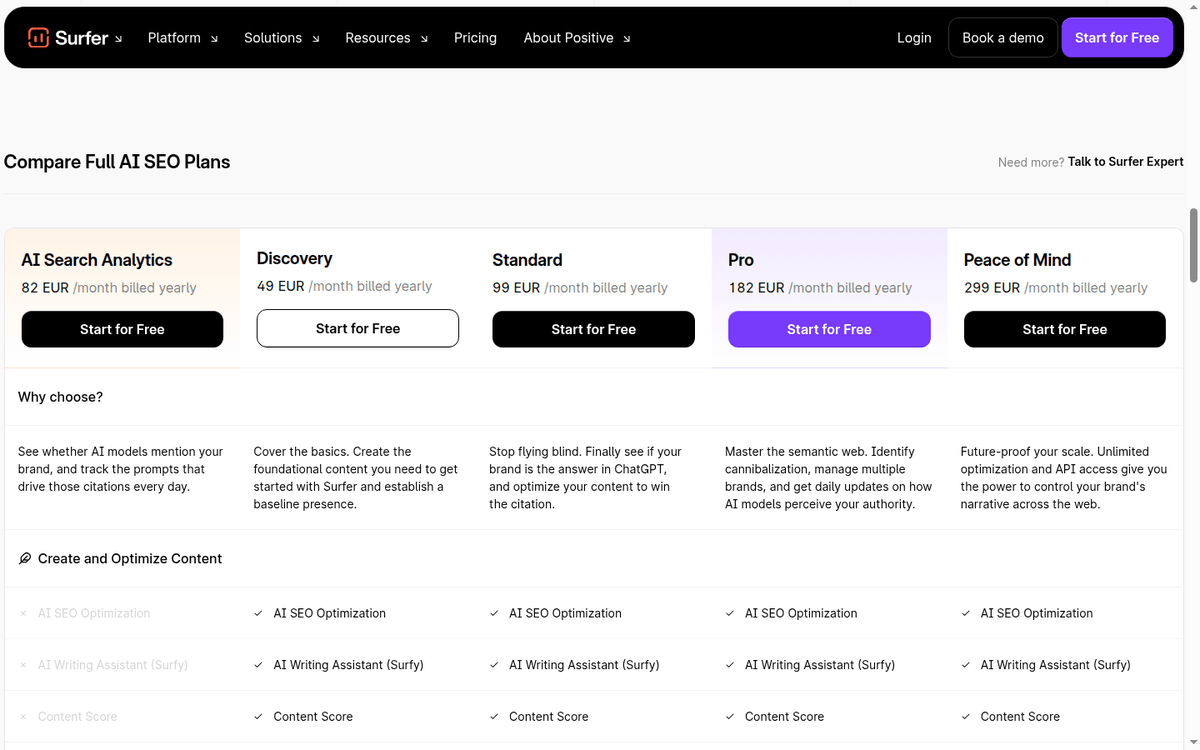This screenshot has height=750, width=1200.
Task: Click the Compare Full AI SEO Plans heading
Action: [x=117, y=162]
